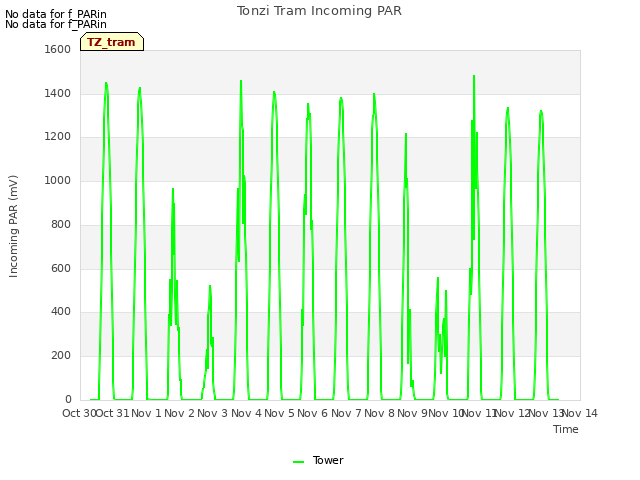640x480 pixels.
Task: Click the first No data for f_PARin message
Action: tap(56, 14)
